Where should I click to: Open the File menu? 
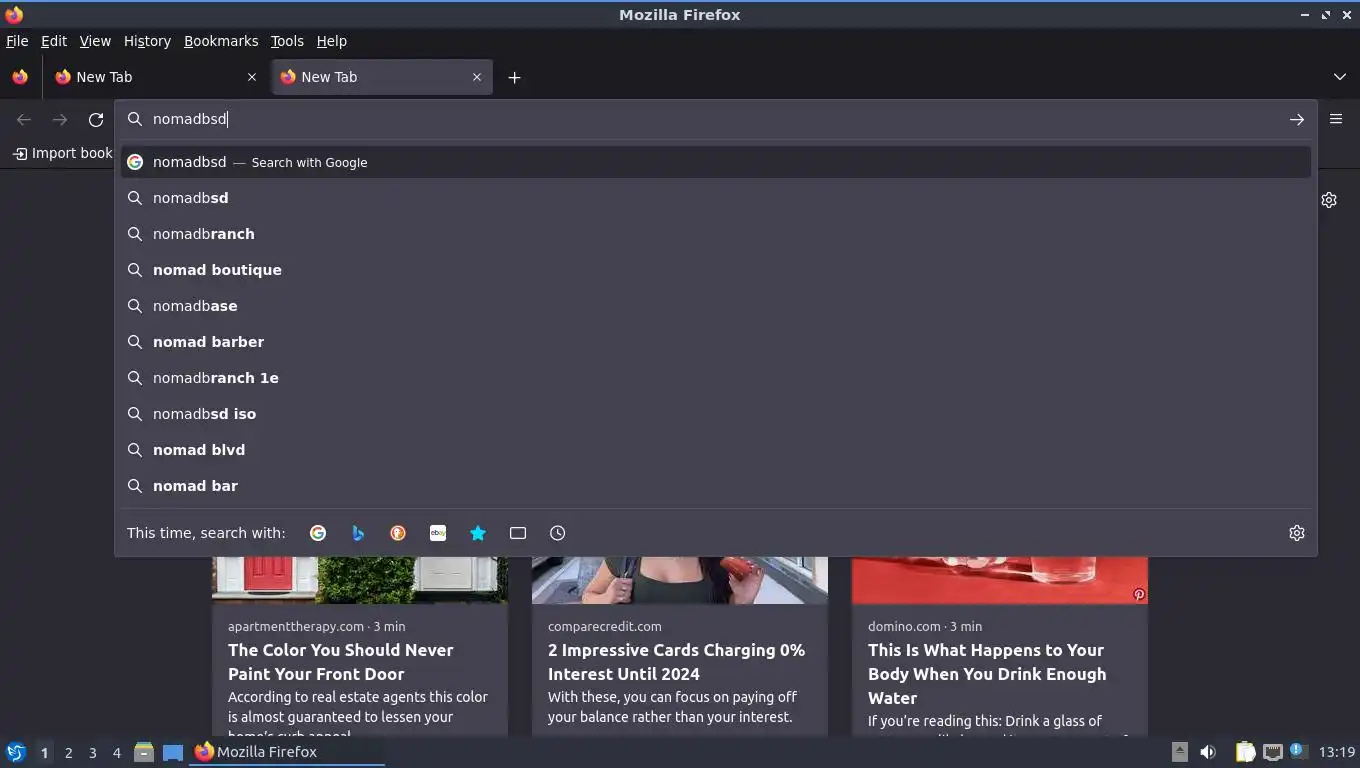coord(17,41)
